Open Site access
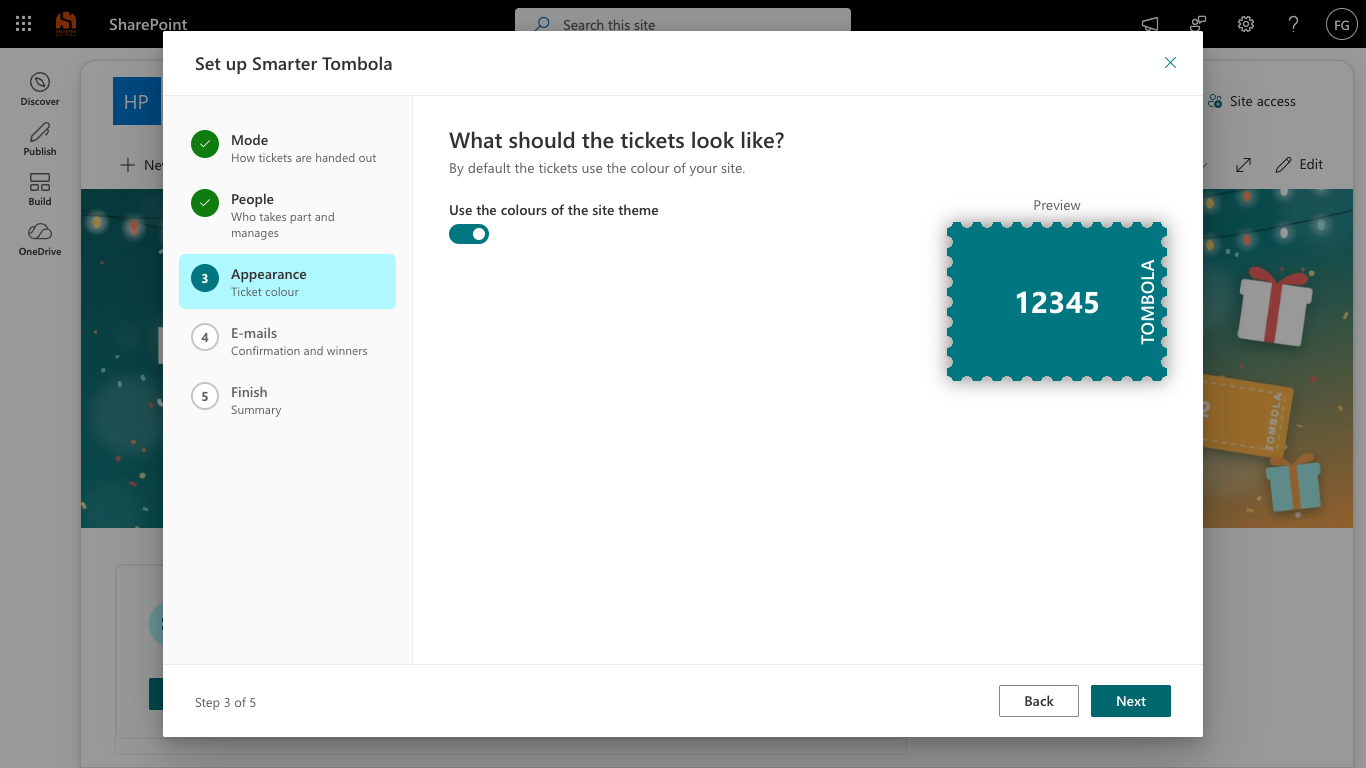 click(1252, 101)
